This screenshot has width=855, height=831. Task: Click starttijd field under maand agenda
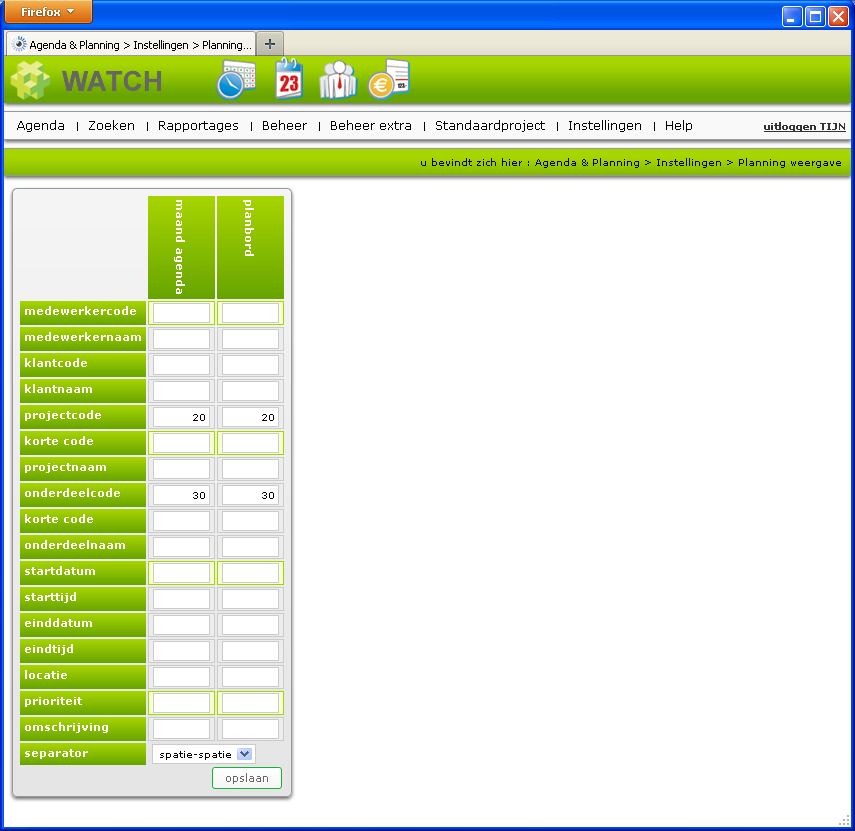pos(182,599)
